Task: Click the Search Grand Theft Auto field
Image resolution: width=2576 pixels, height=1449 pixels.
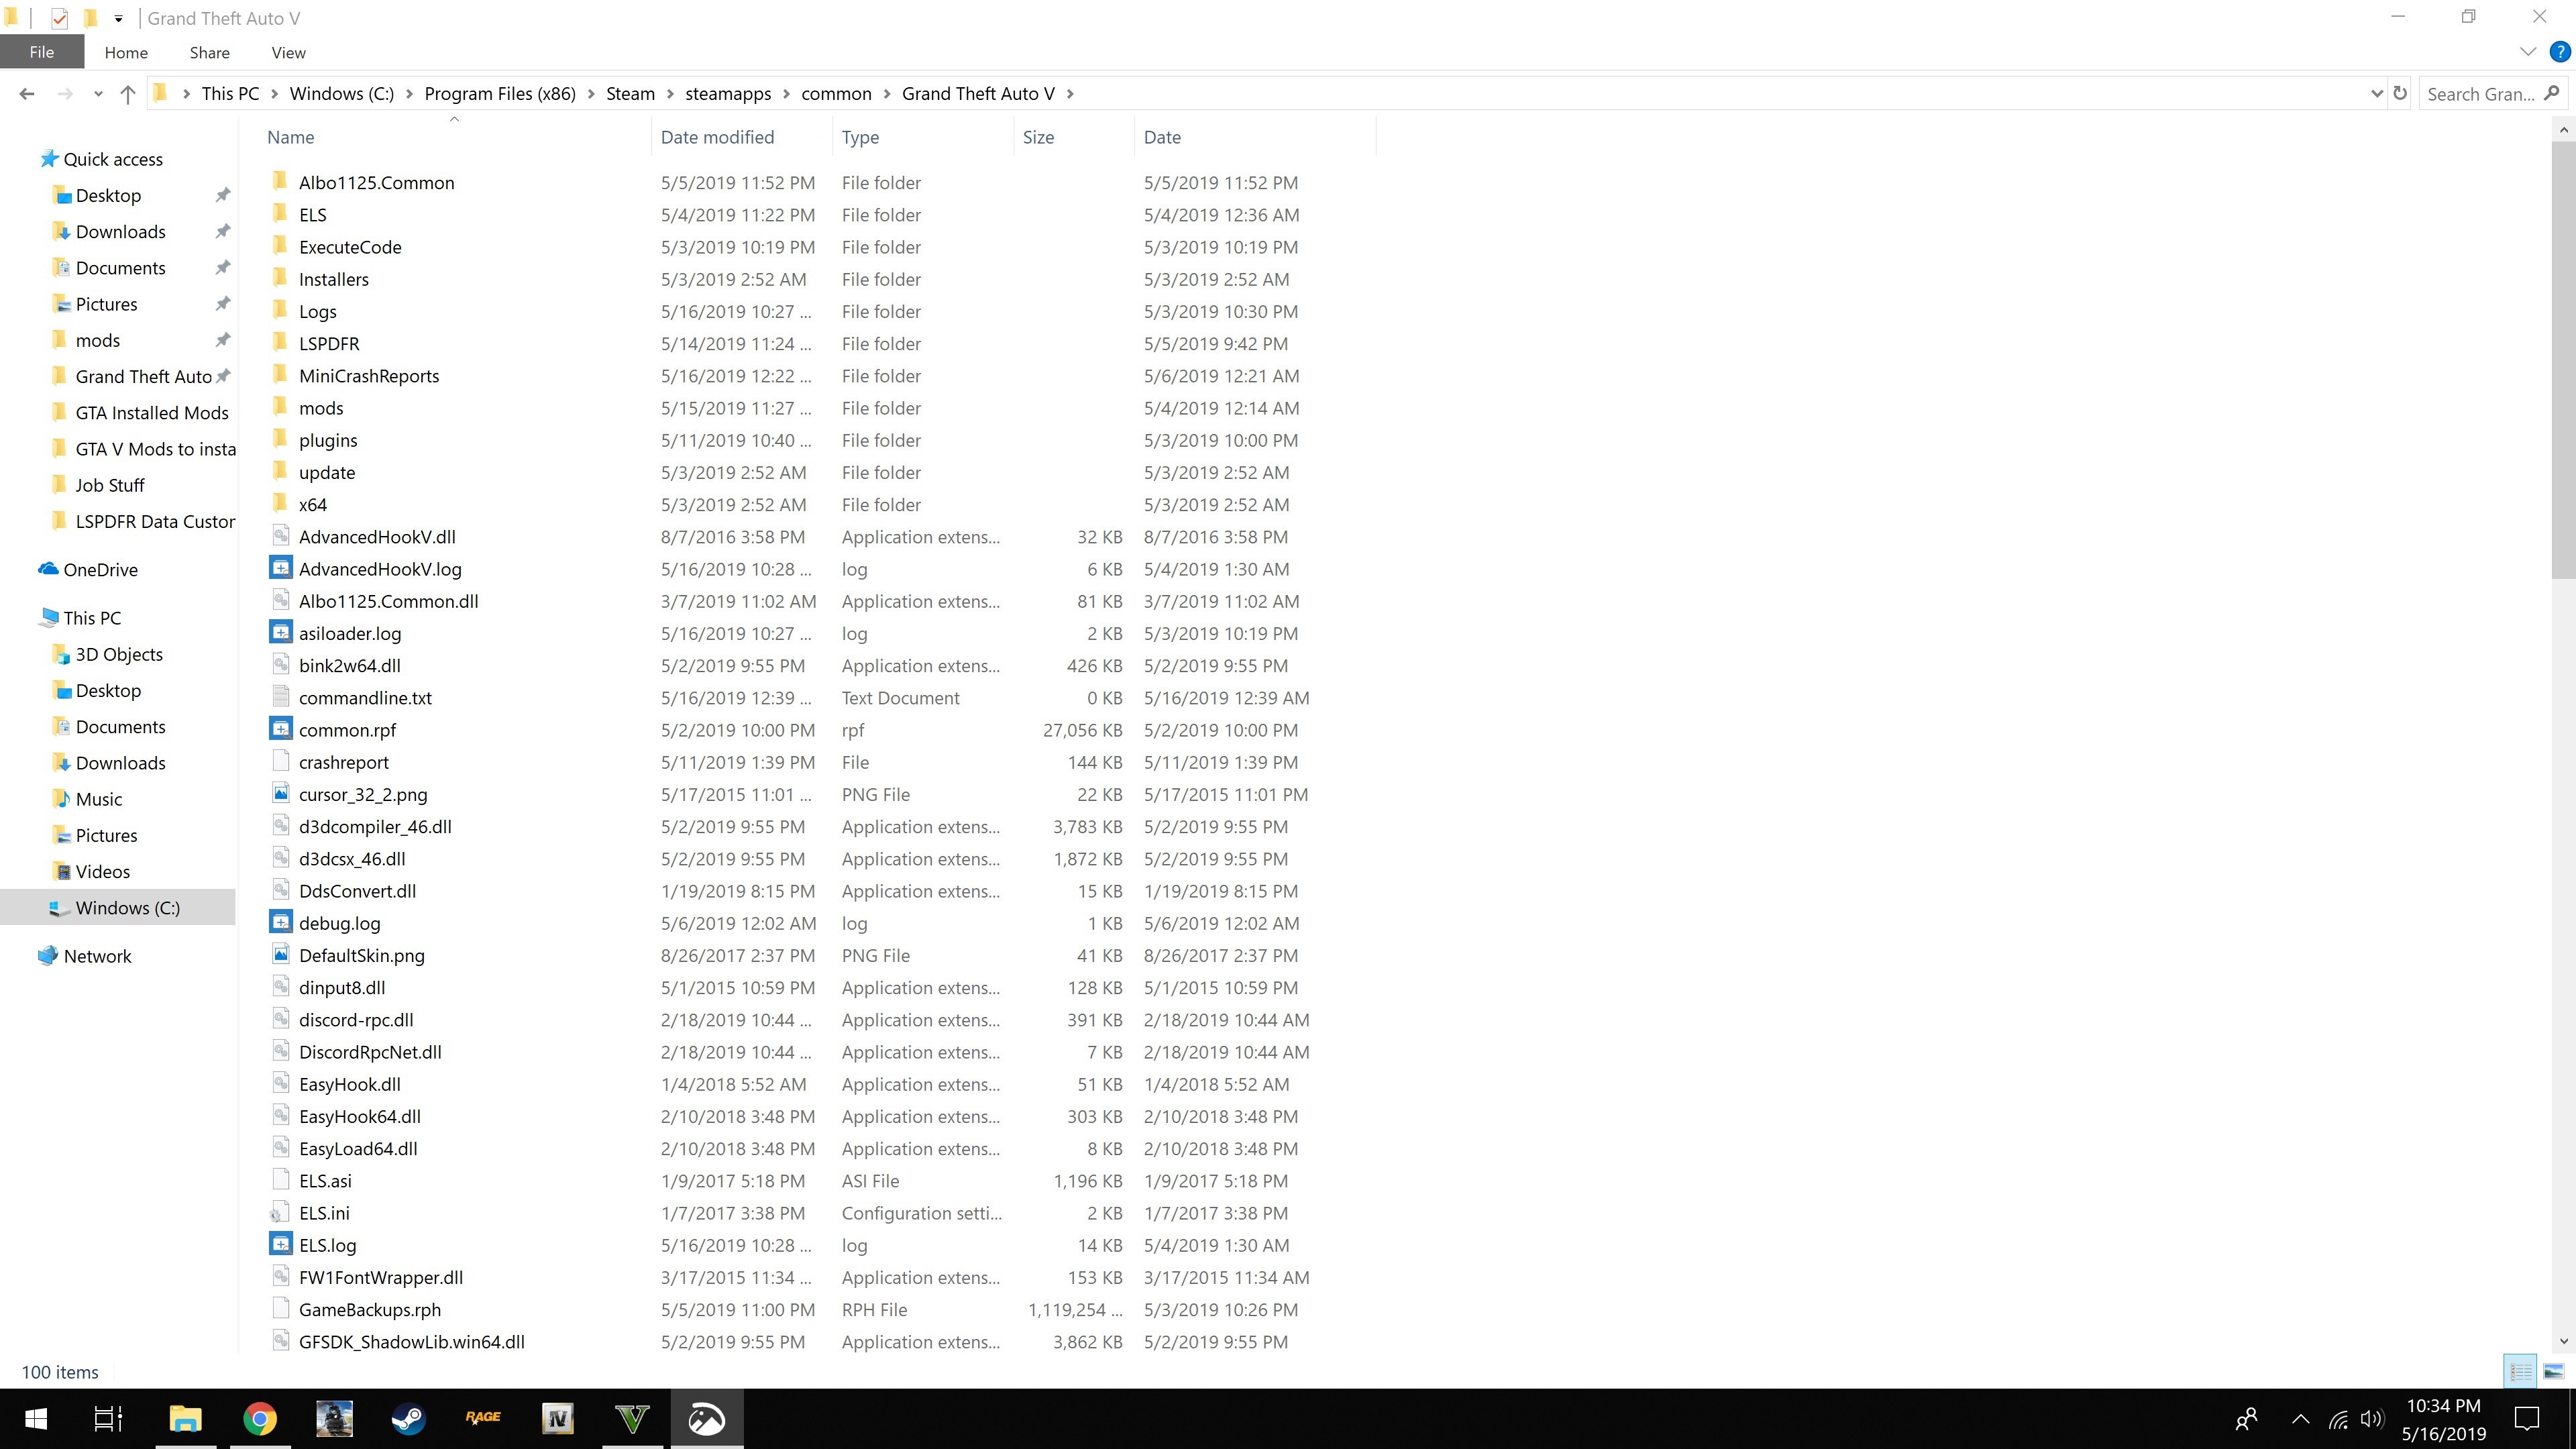Action: 2480,94
